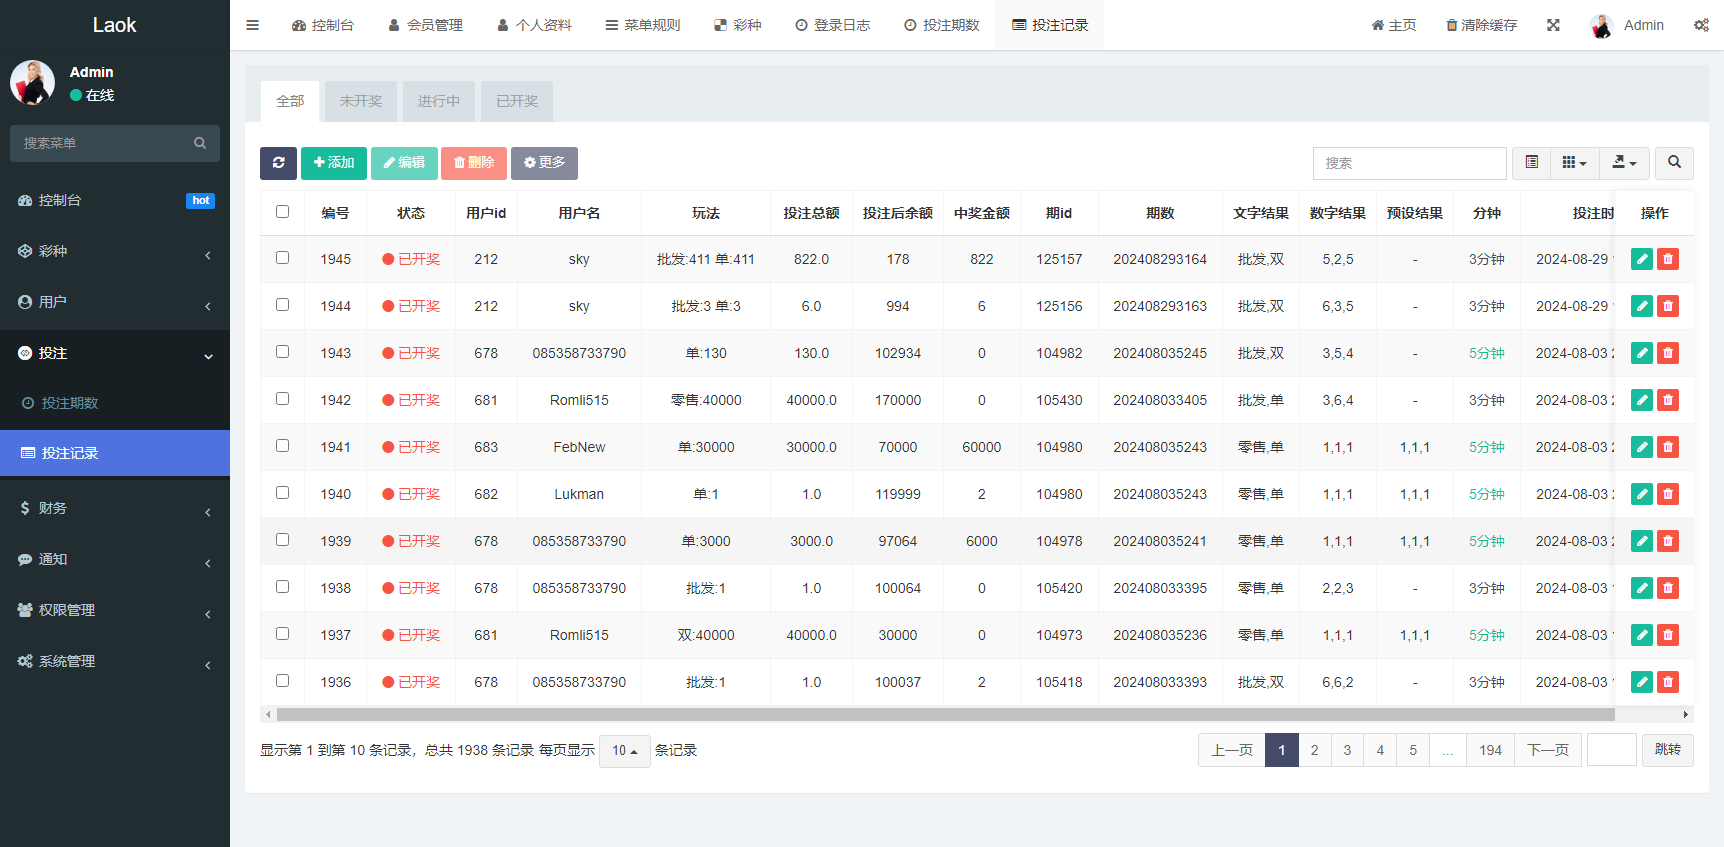Click the green 添加 button

click(334, 163)
